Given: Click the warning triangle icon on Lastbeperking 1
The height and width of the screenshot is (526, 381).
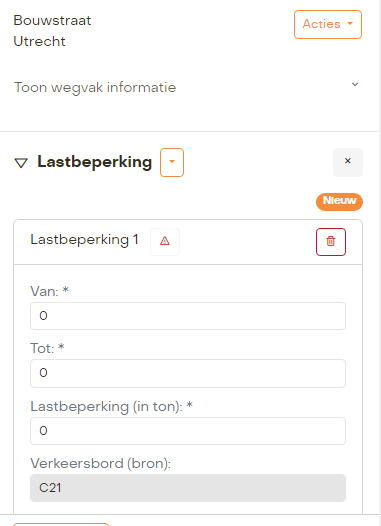Looking at the screenshot, I should pos(165,242).
